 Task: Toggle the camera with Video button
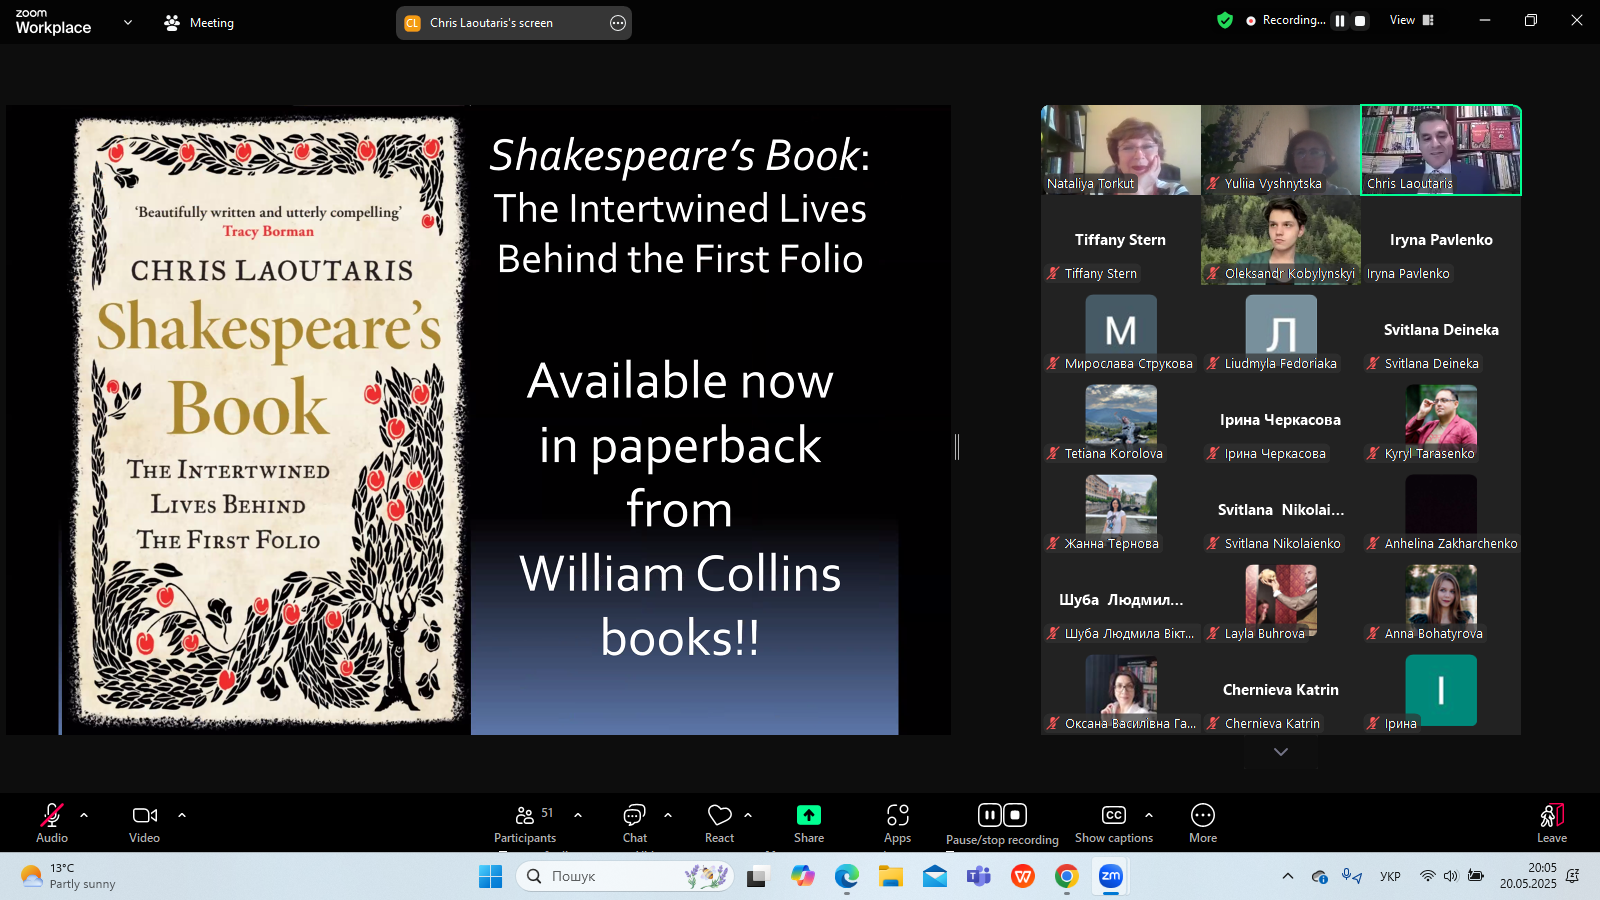[x=144, y=823]
